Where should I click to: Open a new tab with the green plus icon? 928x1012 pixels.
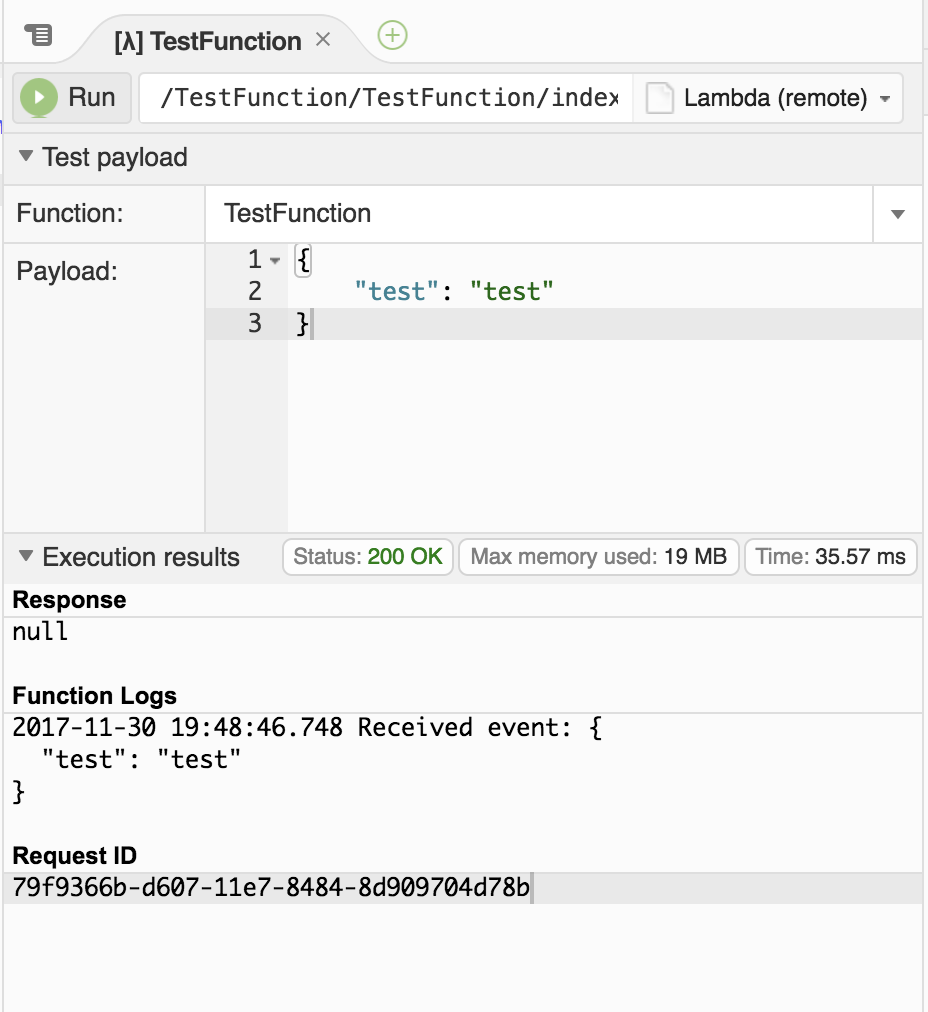pos(391,35)
